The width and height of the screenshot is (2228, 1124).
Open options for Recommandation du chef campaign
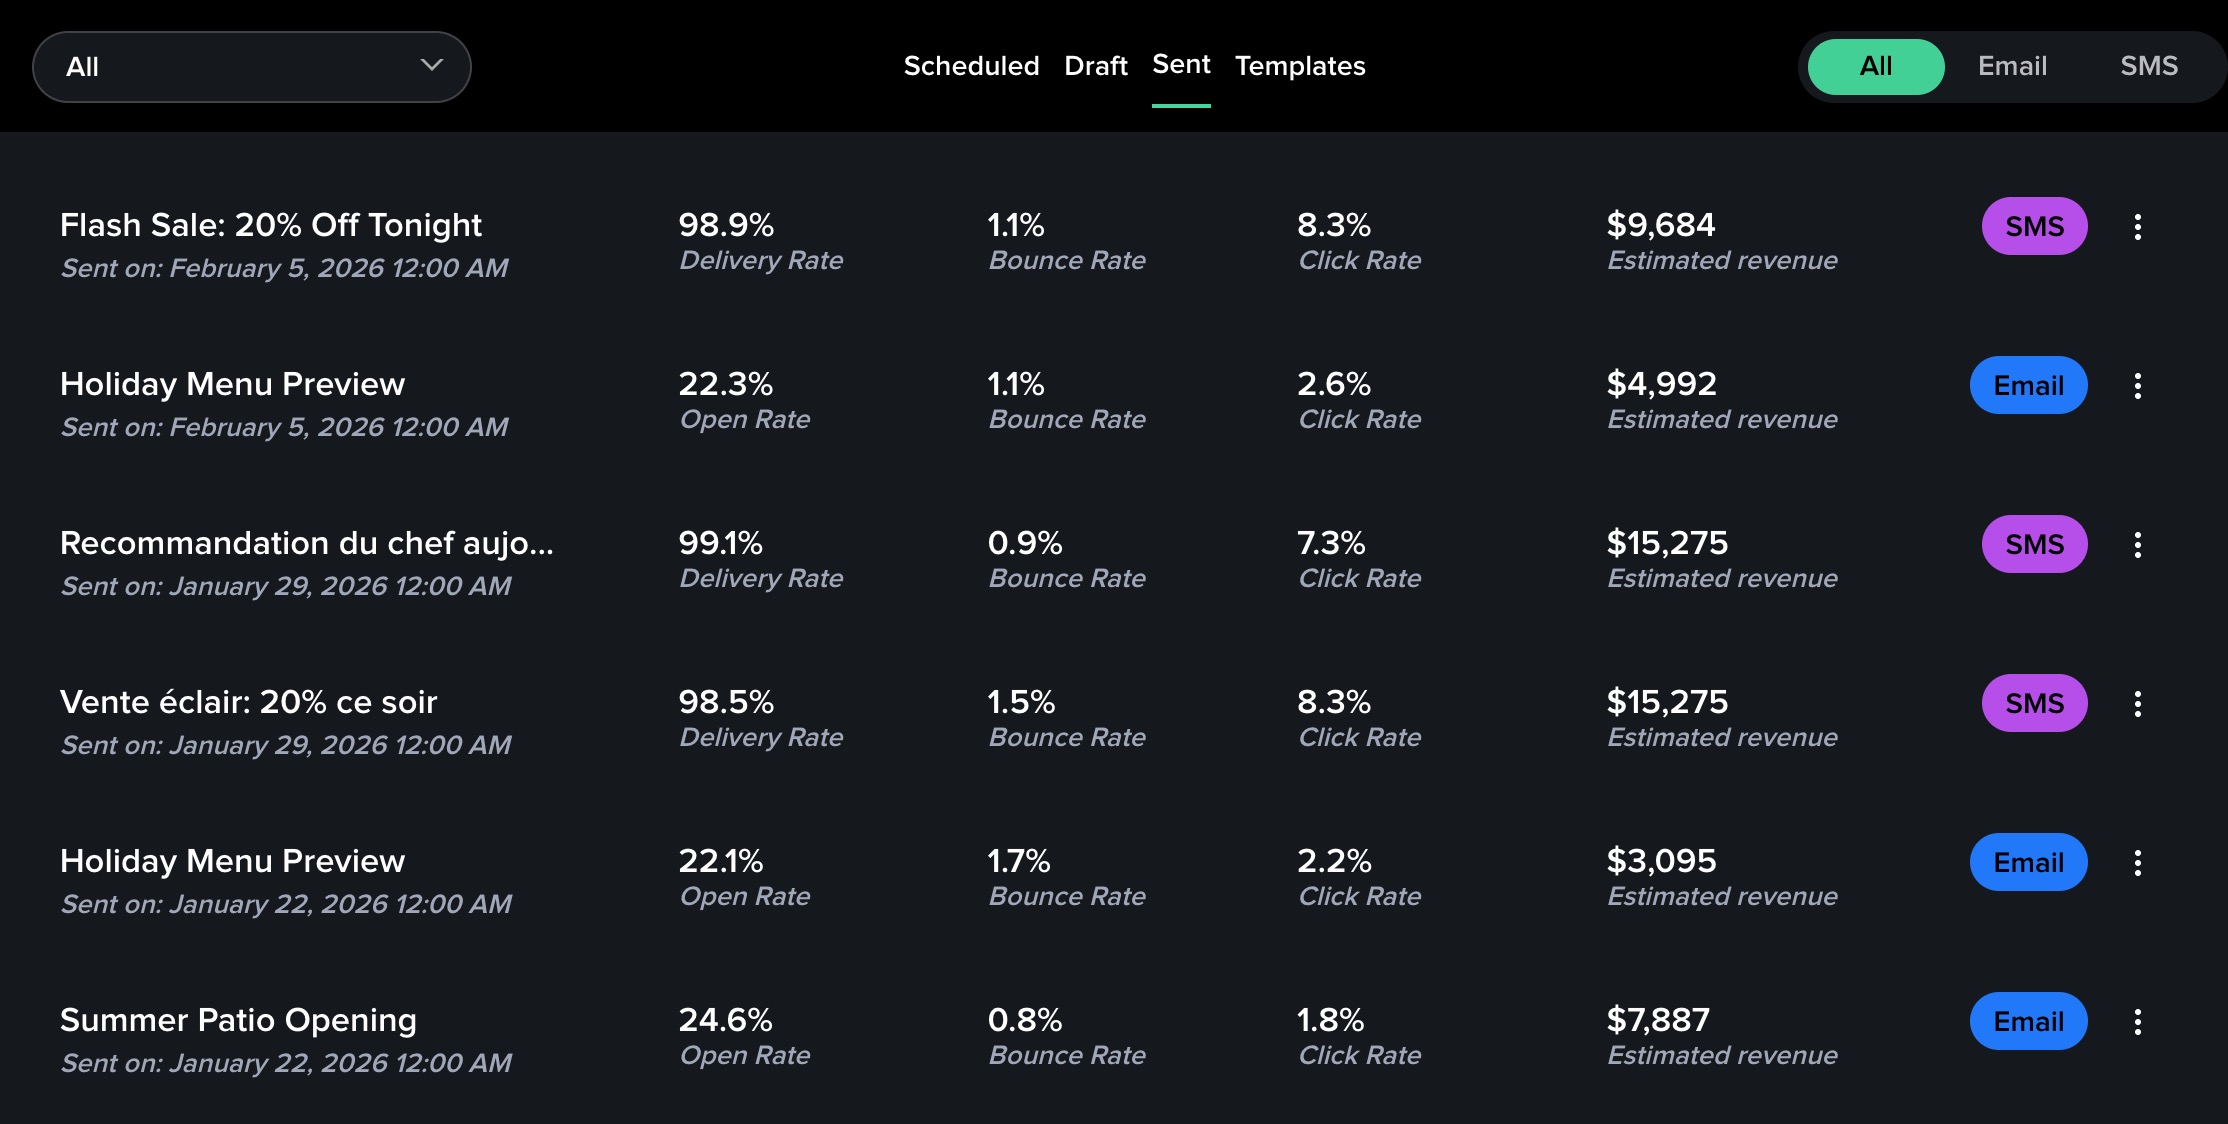coord(2137,545)
